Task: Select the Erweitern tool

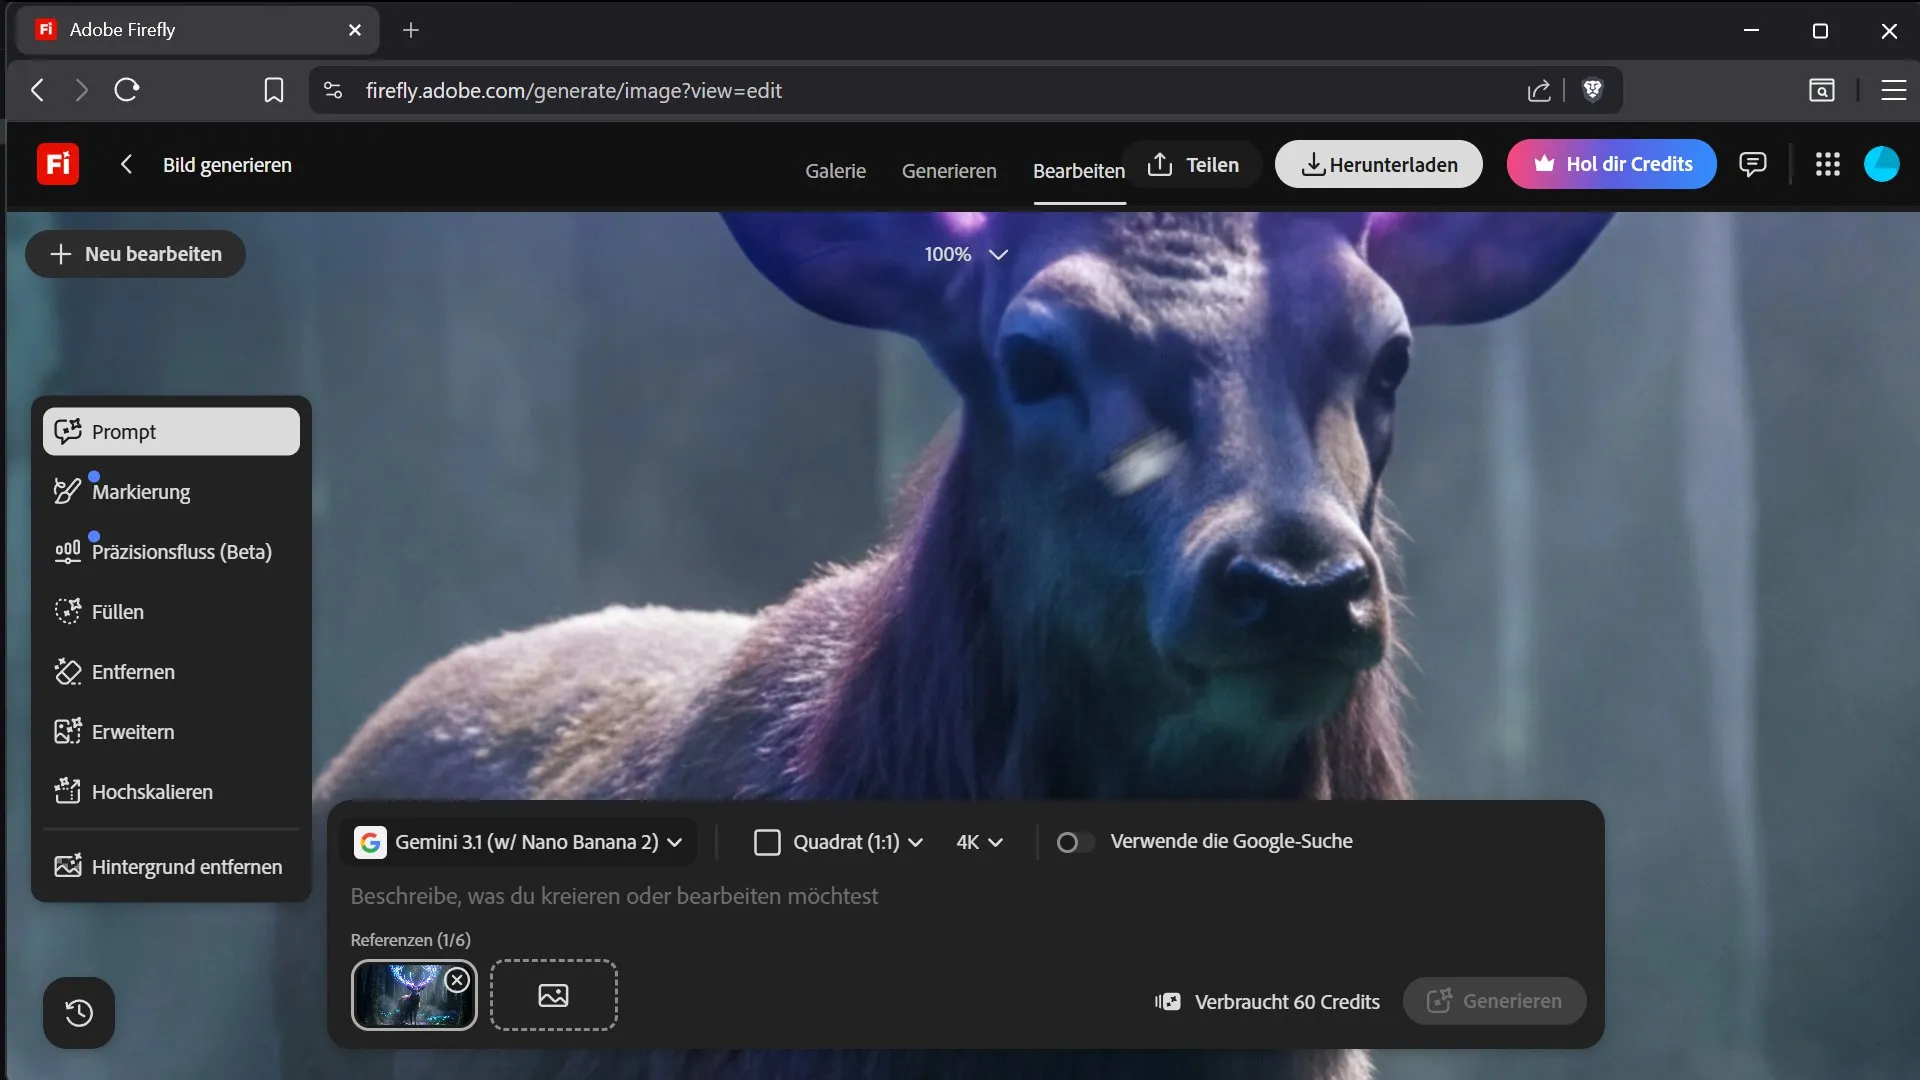Action: [171, 731]
